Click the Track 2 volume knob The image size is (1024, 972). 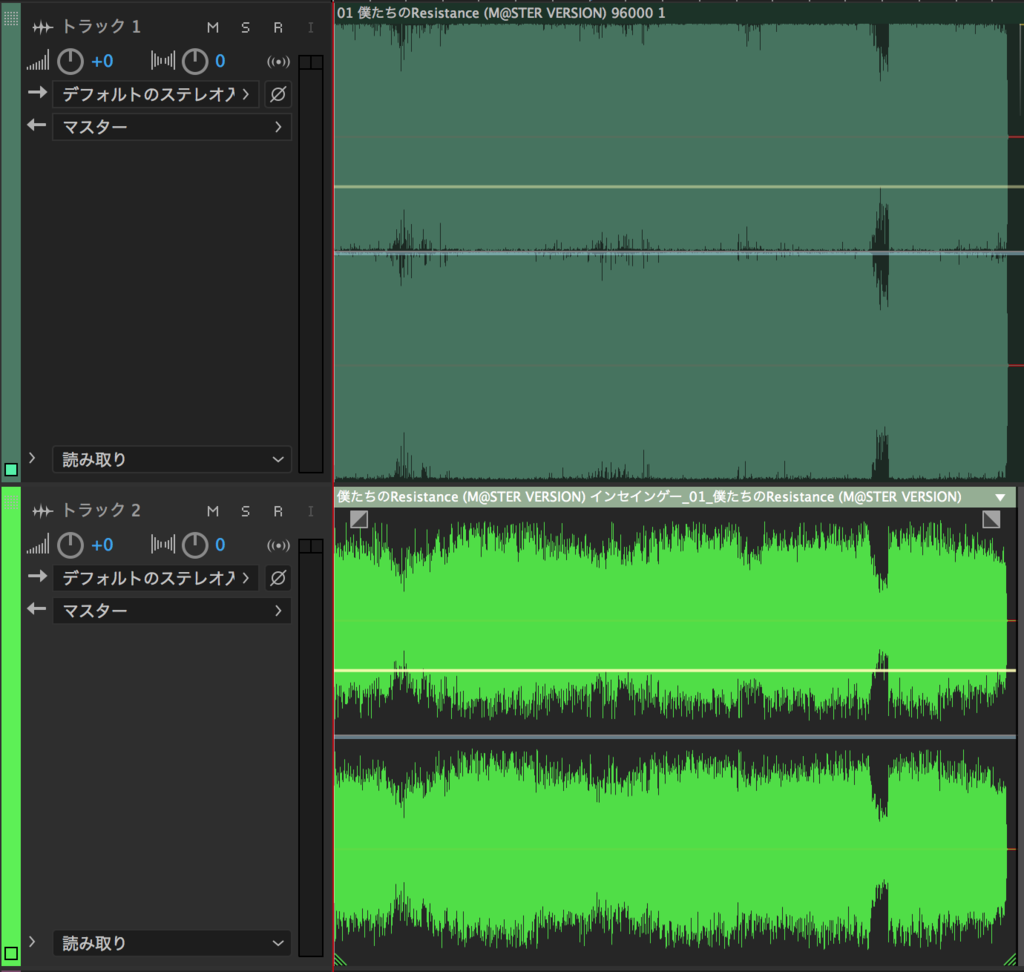71,545
